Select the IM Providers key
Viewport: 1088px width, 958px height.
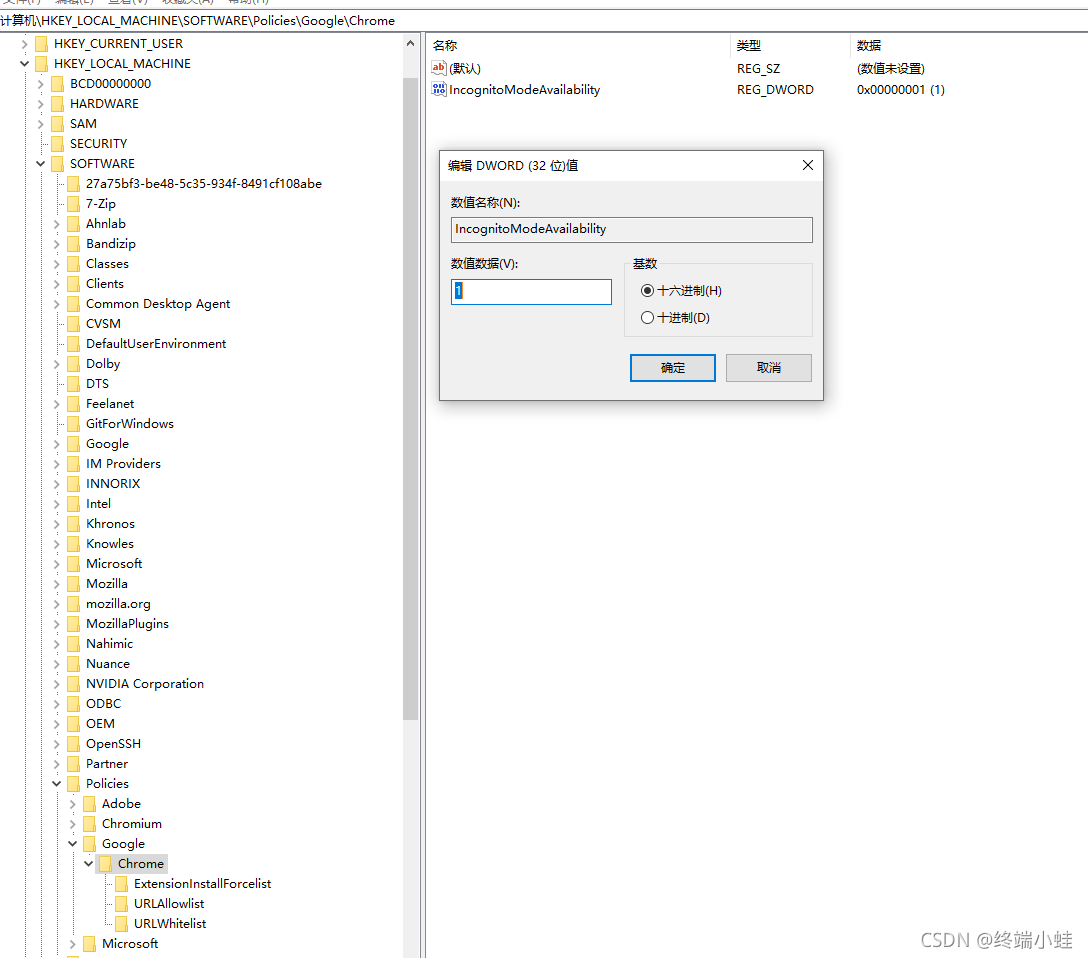tap(123, 463)
